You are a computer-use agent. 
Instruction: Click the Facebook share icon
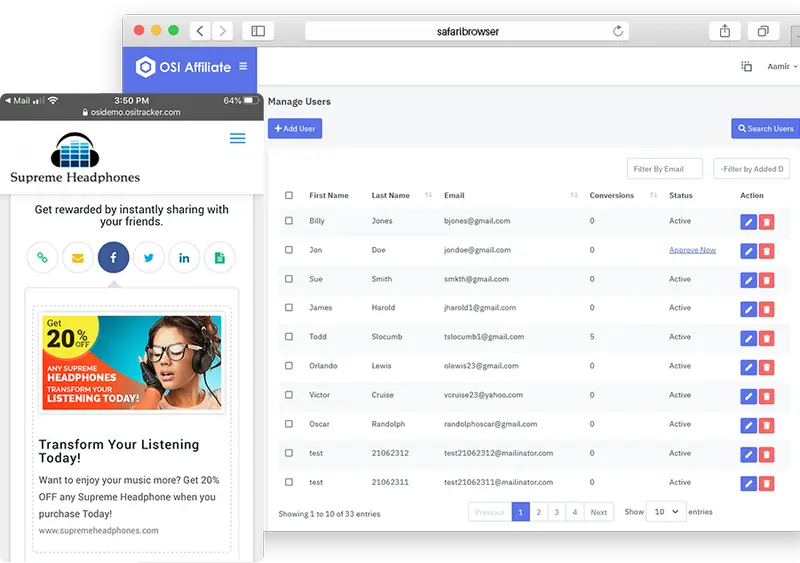pyautogui.click(x=113, y=258)
